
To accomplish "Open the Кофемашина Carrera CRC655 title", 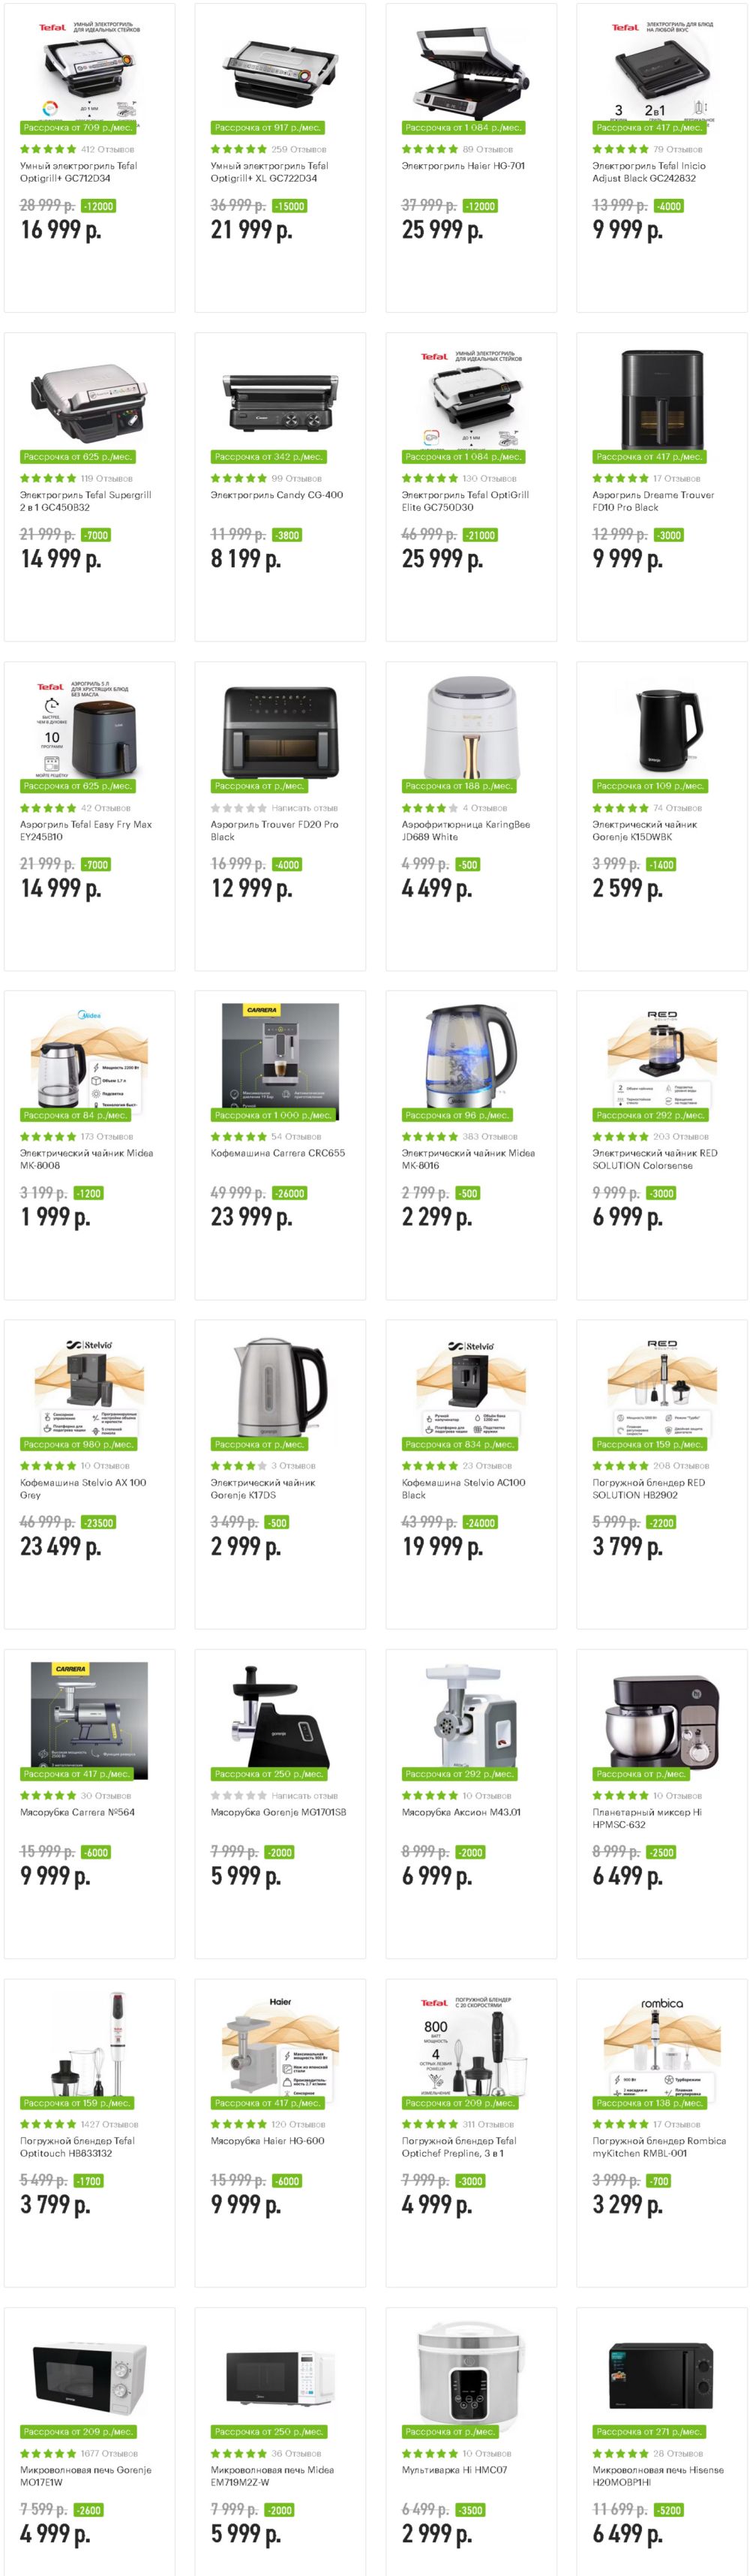I will click(277, 1153).
